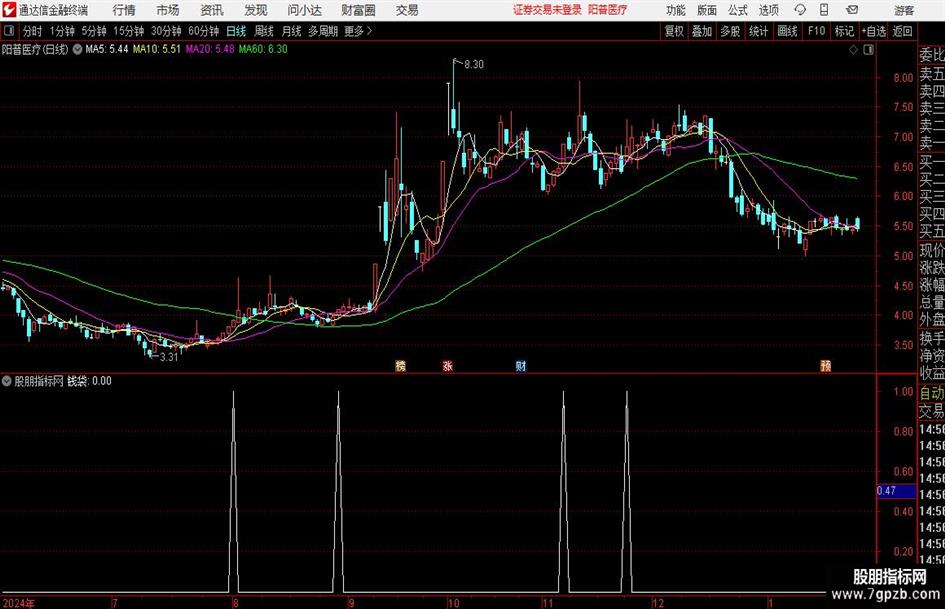
Task: Toggle the right info panel icon
Action: [x=868, y=50]
